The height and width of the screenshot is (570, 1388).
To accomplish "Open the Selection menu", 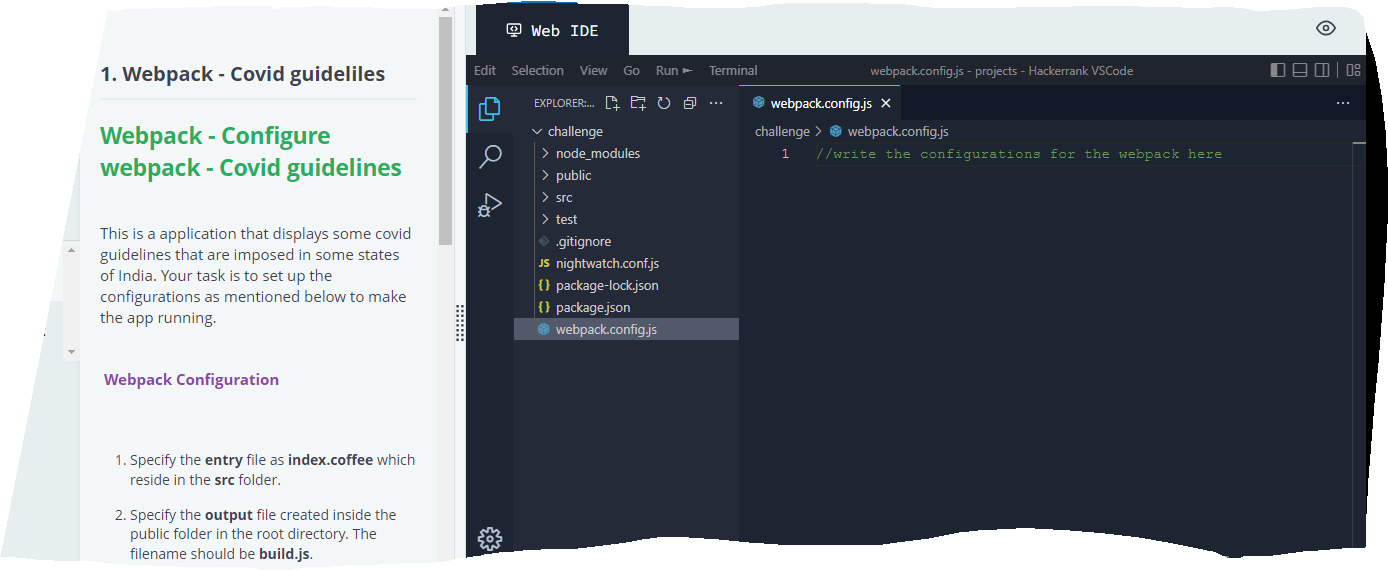I will click(x=538, y=70).
